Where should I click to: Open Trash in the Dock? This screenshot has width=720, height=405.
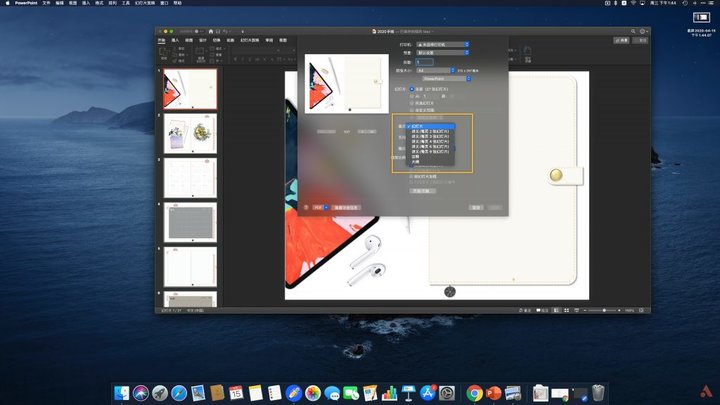point(598,393)
